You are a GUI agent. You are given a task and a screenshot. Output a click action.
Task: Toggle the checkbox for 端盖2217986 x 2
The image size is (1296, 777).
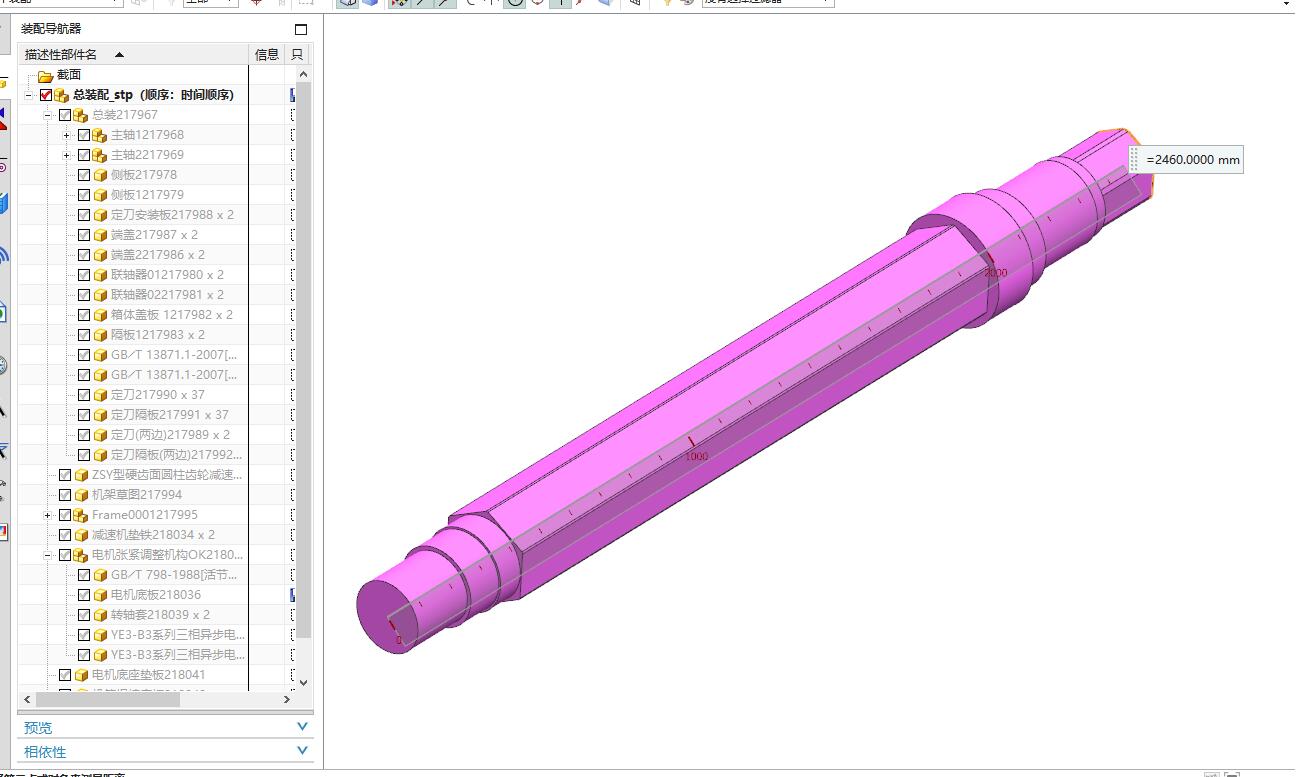(84, 255)
